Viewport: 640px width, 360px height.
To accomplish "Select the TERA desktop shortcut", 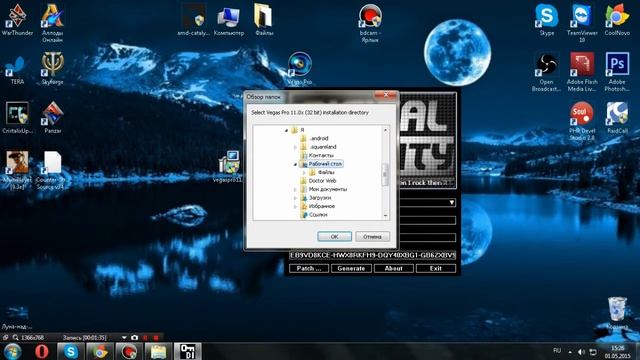I will click(17, 69).
